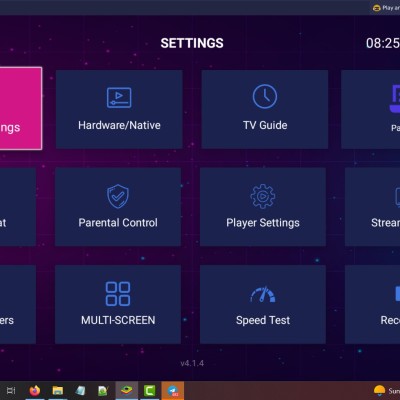The width and height of the screenshot is (400, 400).
Task: Click the Task View taskbar button
Action: [x=11, y=390]
